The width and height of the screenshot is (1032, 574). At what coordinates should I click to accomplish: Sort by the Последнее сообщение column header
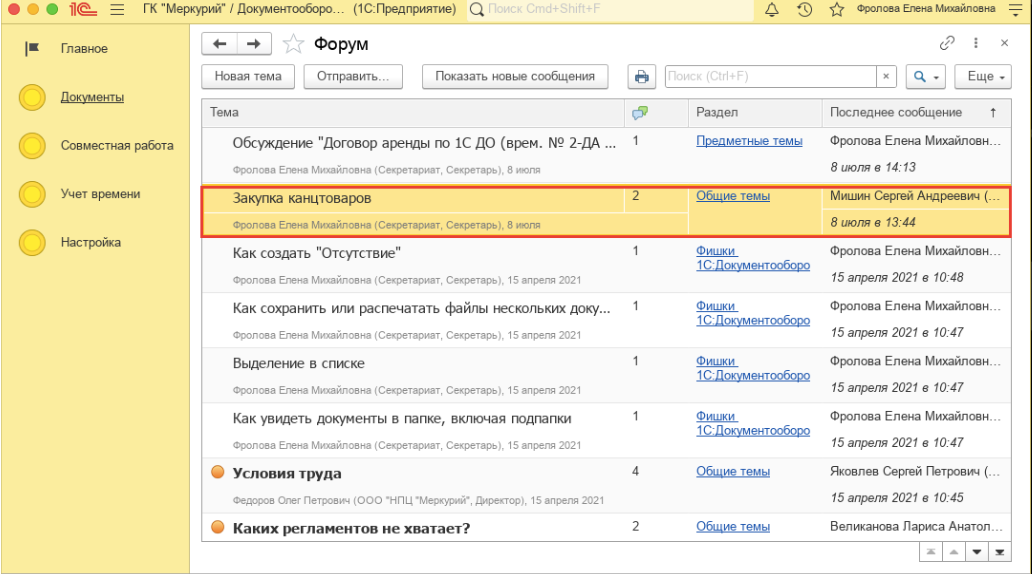click(x=896, y=112)
